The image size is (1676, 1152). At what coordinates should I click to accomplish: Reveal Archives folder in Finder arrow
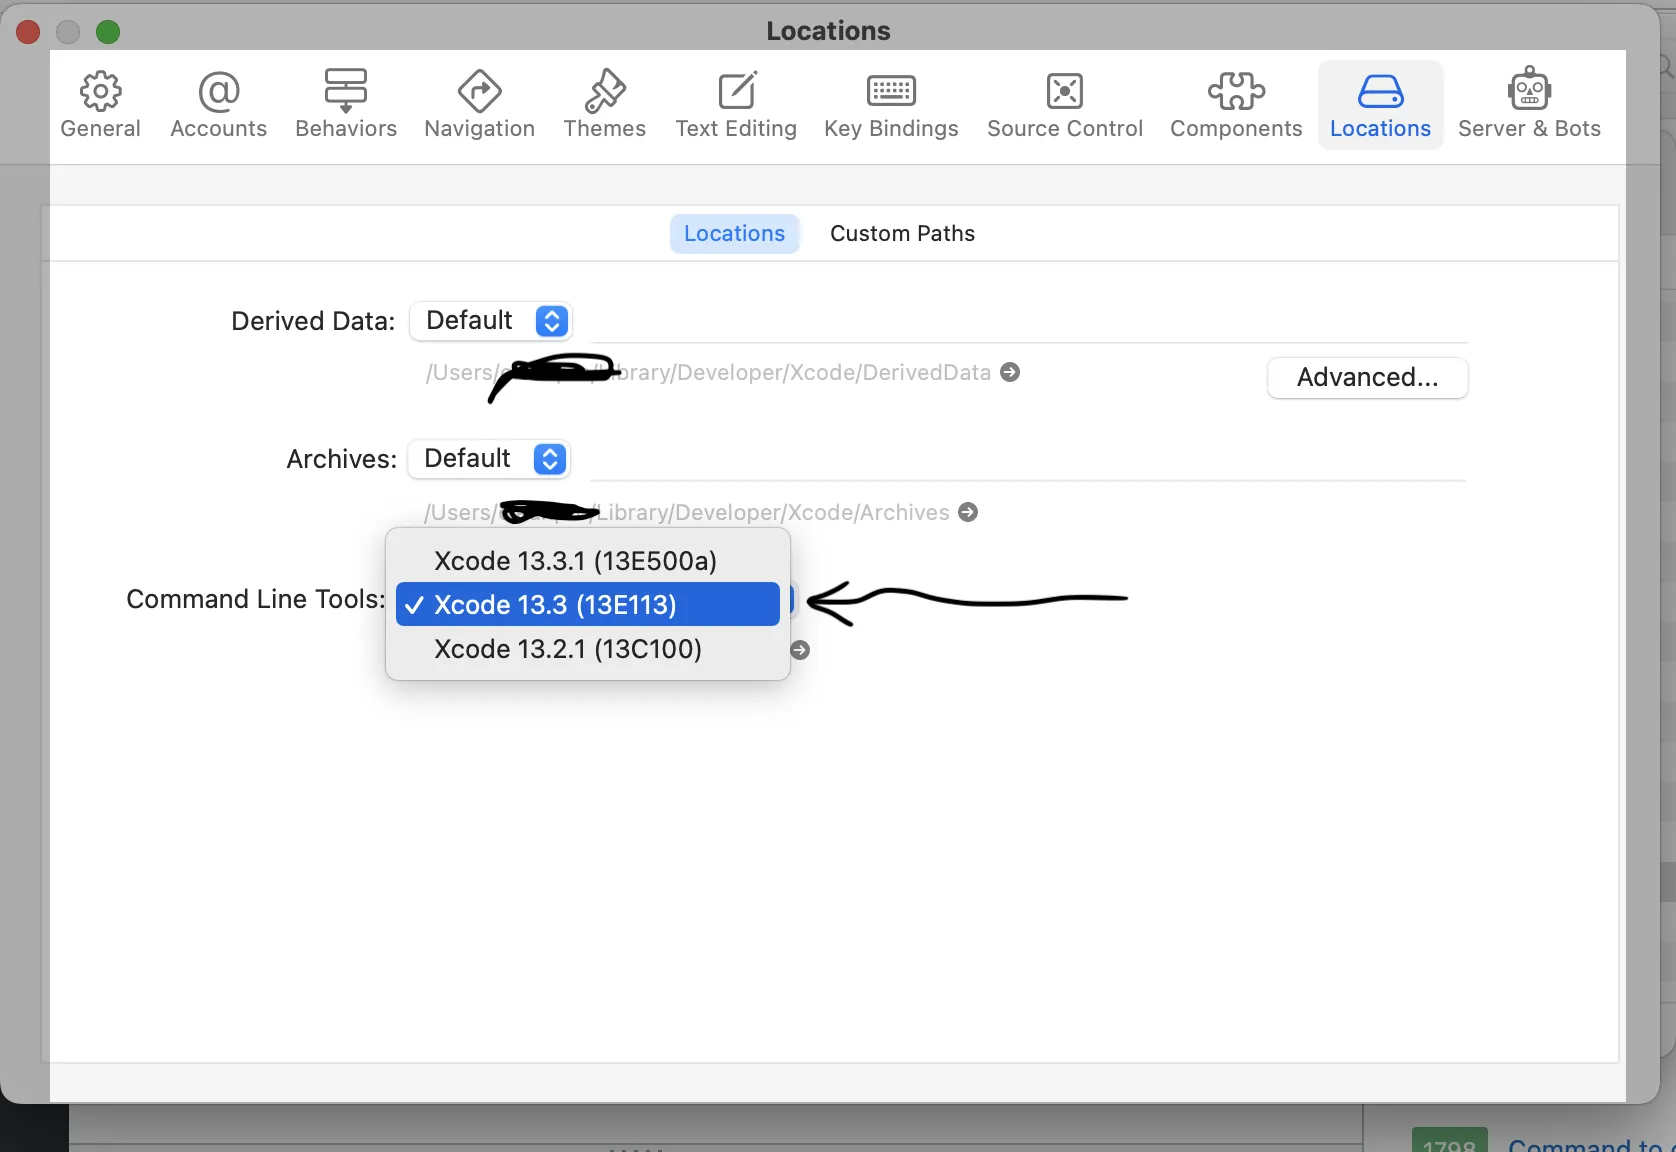[968, 512]
